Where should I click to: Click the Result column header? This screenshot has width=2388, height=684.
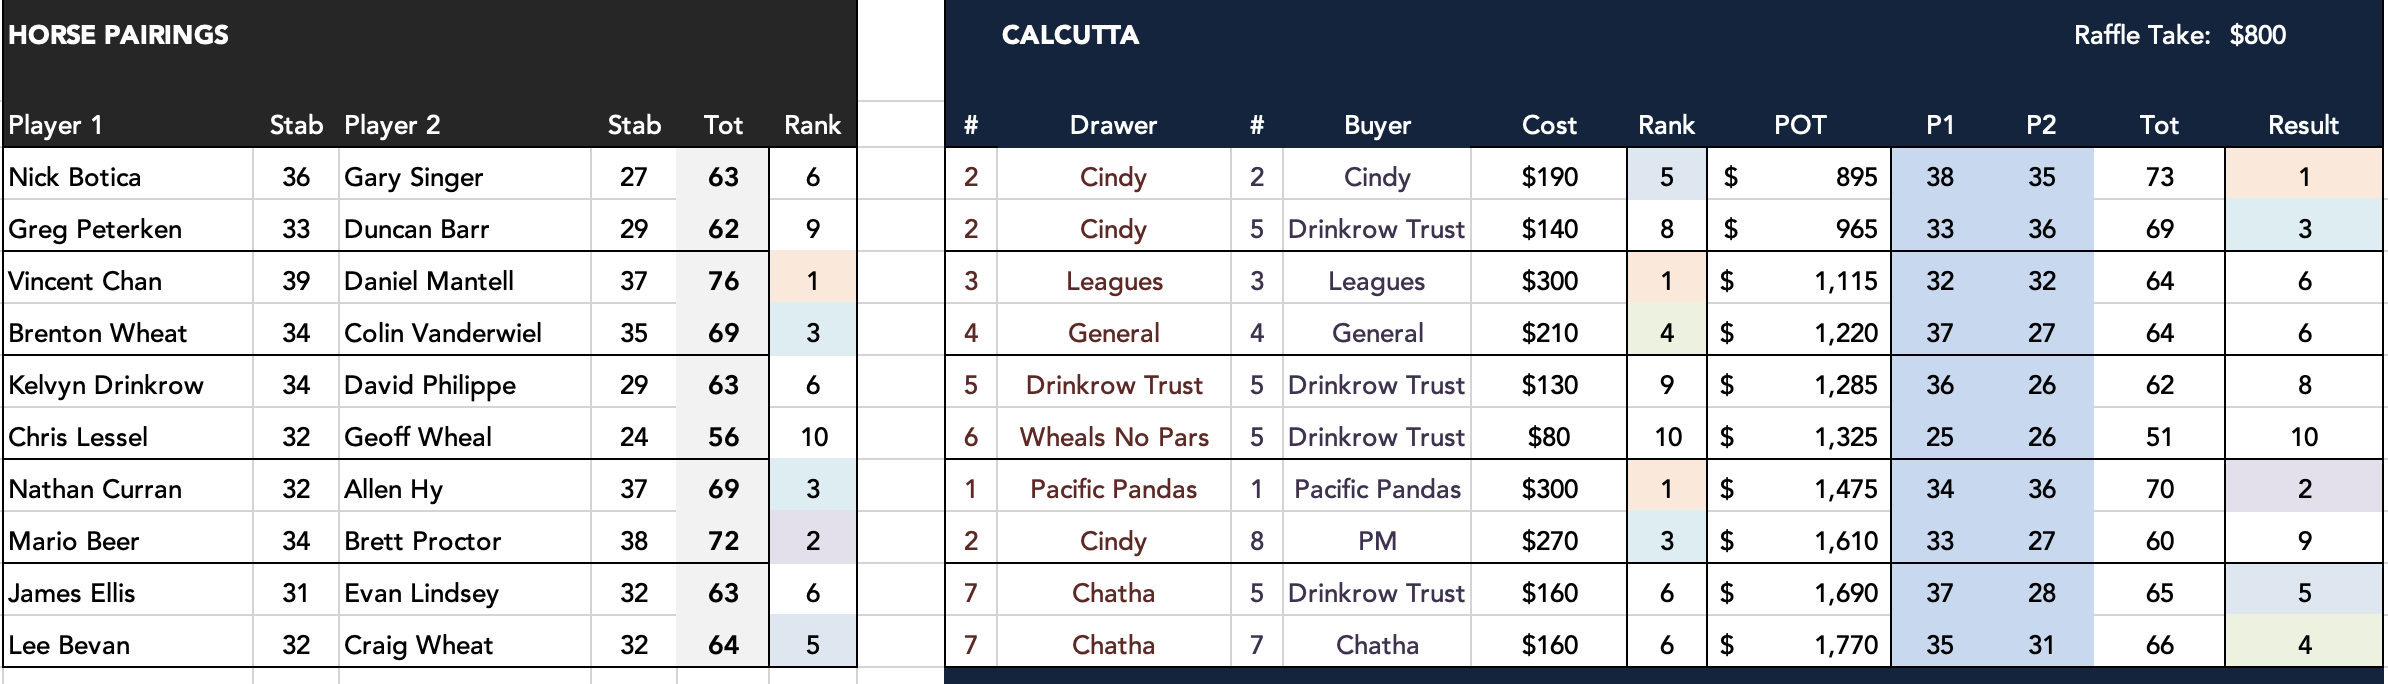2303,125
